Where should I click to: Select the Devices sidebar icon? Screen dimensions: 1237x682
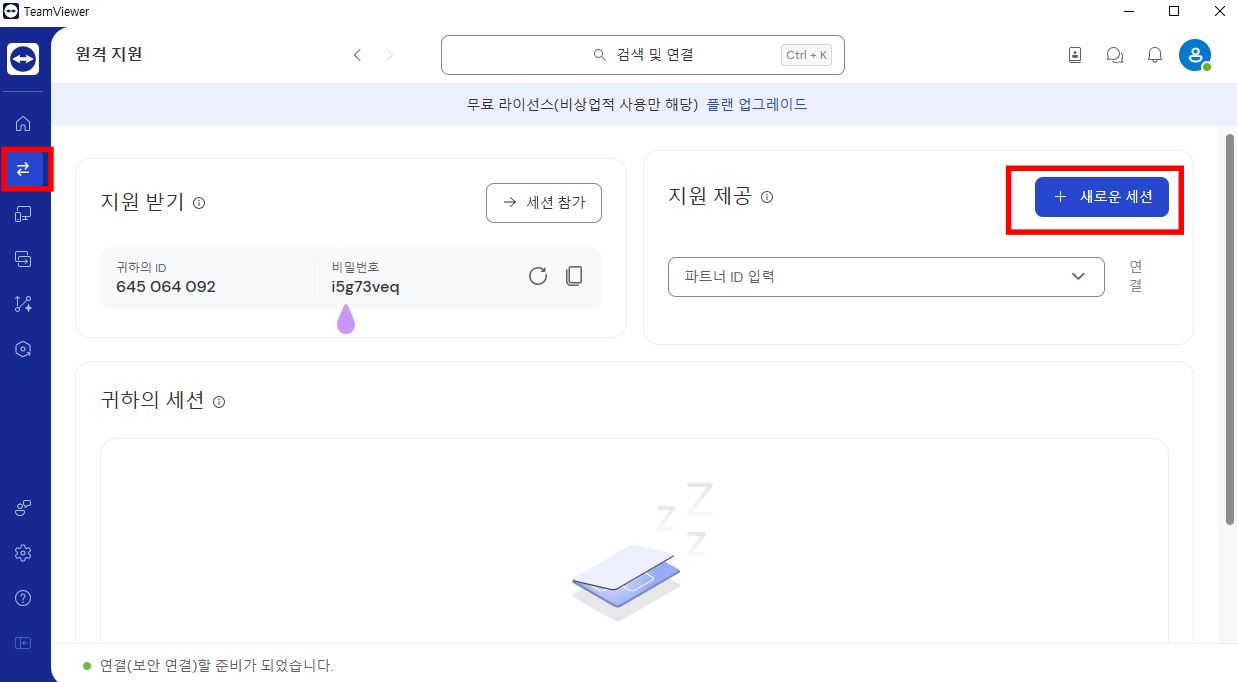coord(24,214)
